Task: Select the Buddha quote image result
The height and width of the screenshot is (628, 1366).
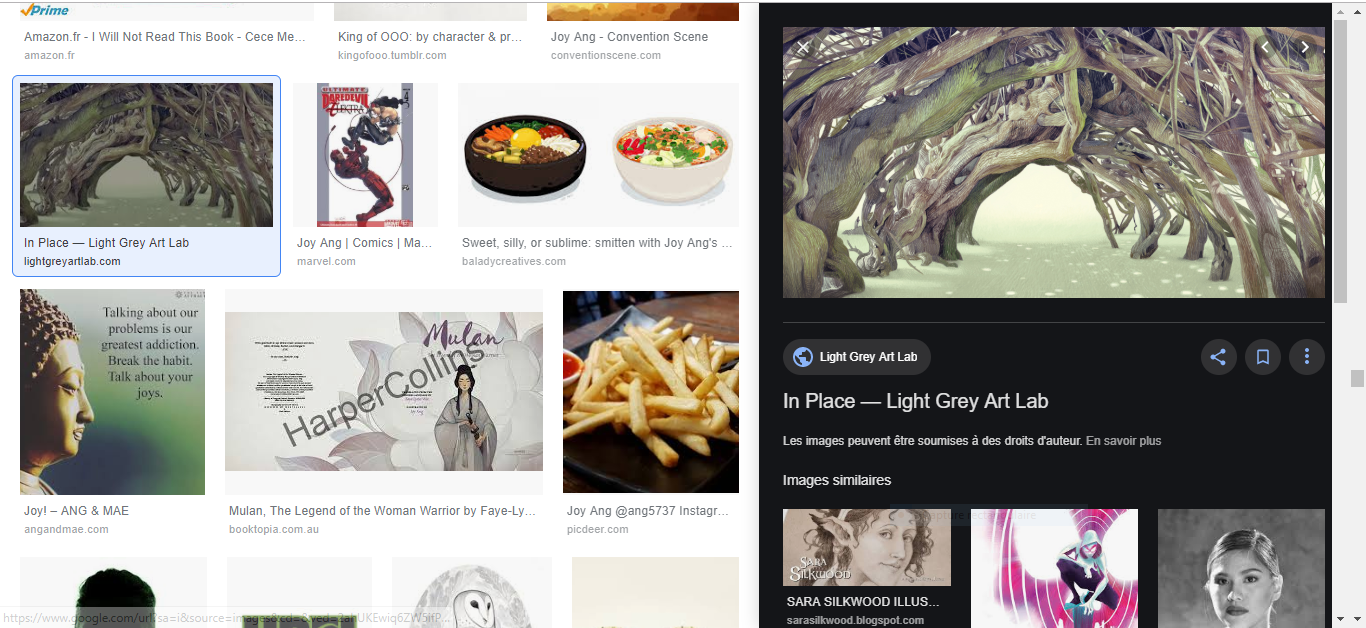Action: (112, 392)
